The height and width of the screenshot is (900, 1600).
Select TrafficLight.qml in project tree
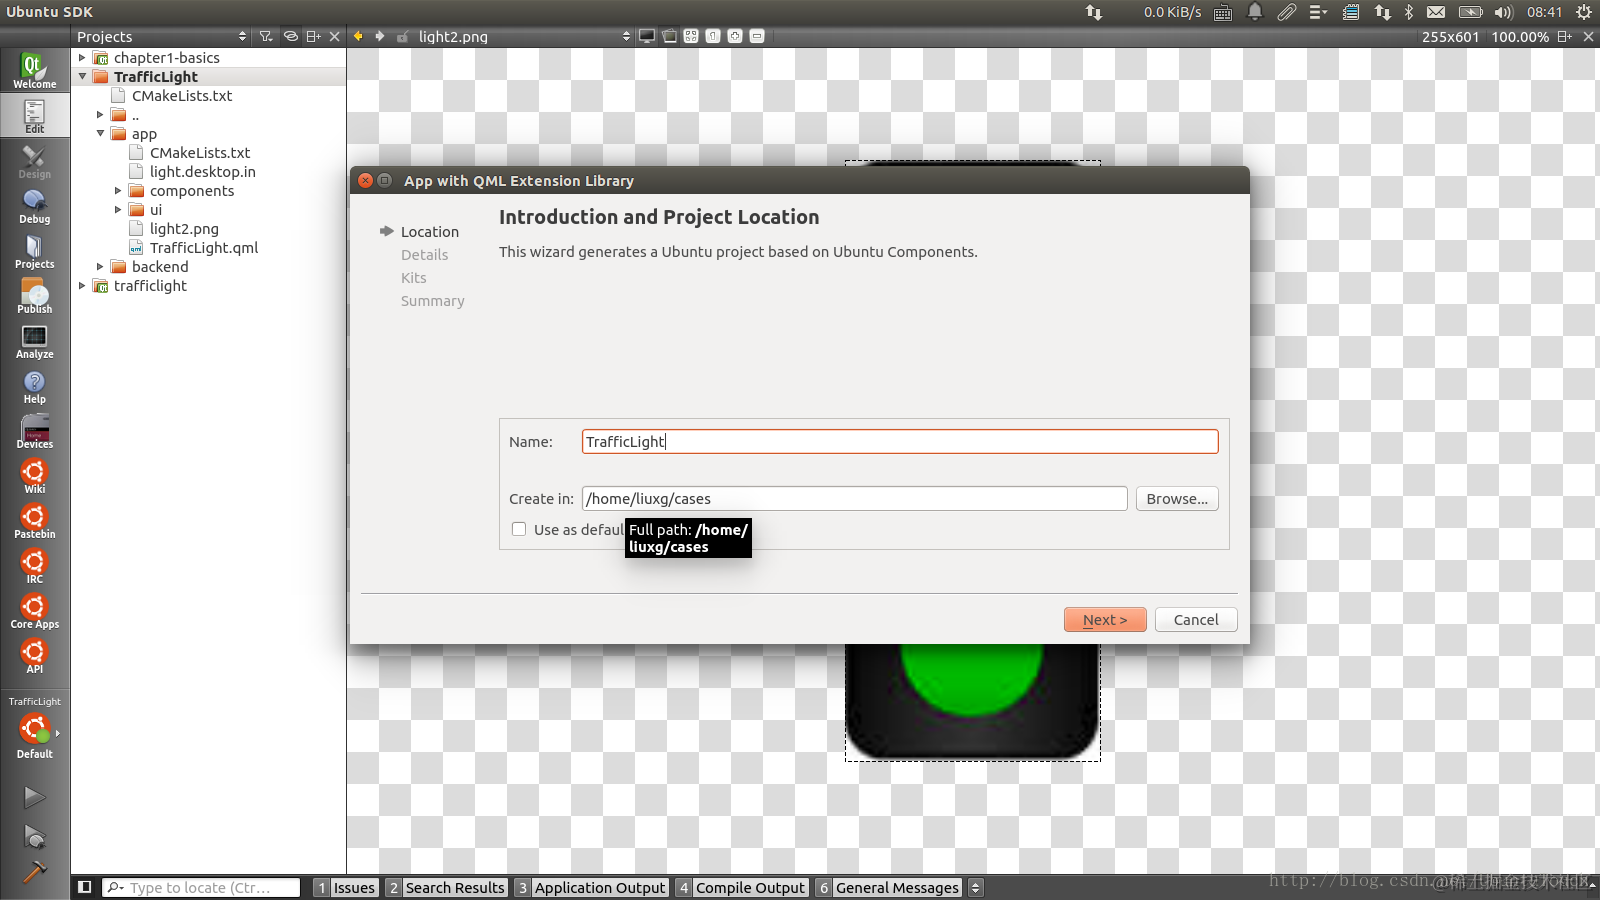[204, 248]
